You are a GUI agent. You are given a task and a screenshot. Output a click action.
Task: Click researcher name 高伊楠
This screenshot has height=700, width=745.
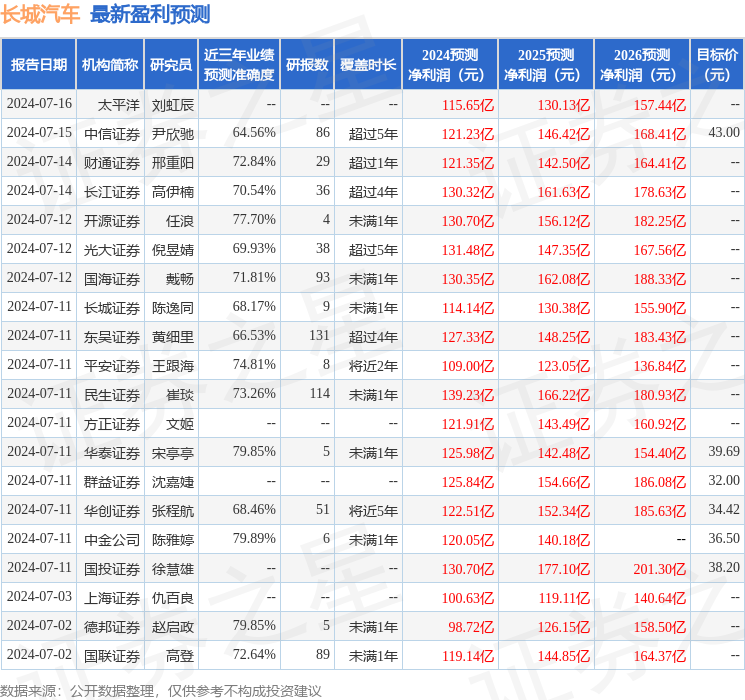tap(173, 192)
